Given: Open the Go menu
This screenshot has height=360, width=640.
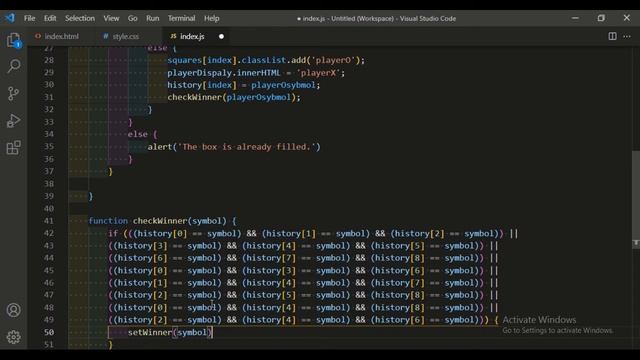Looking at the screenshot, I should (133, 18).
